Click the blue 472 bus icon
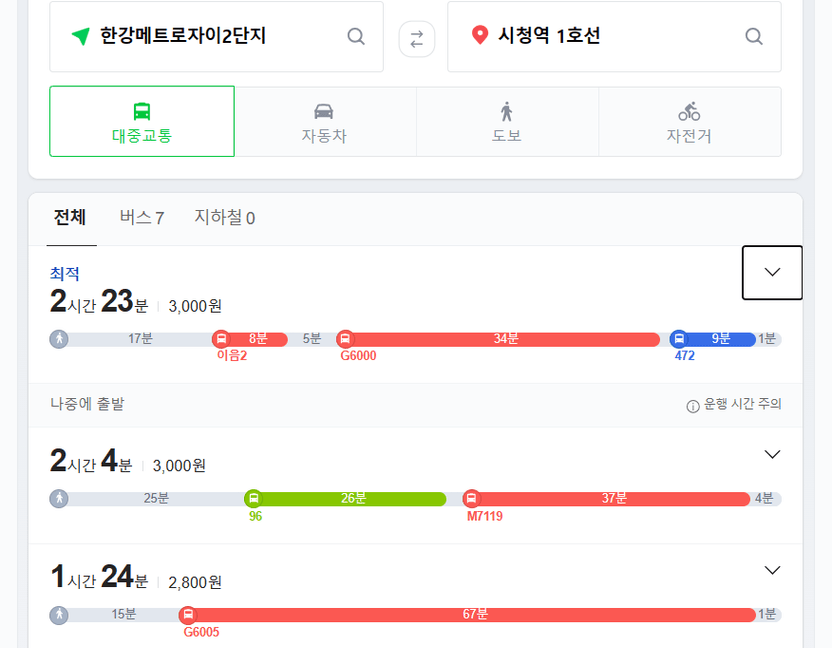This screenshot has height=648, width=832. [x=679, y=339]
